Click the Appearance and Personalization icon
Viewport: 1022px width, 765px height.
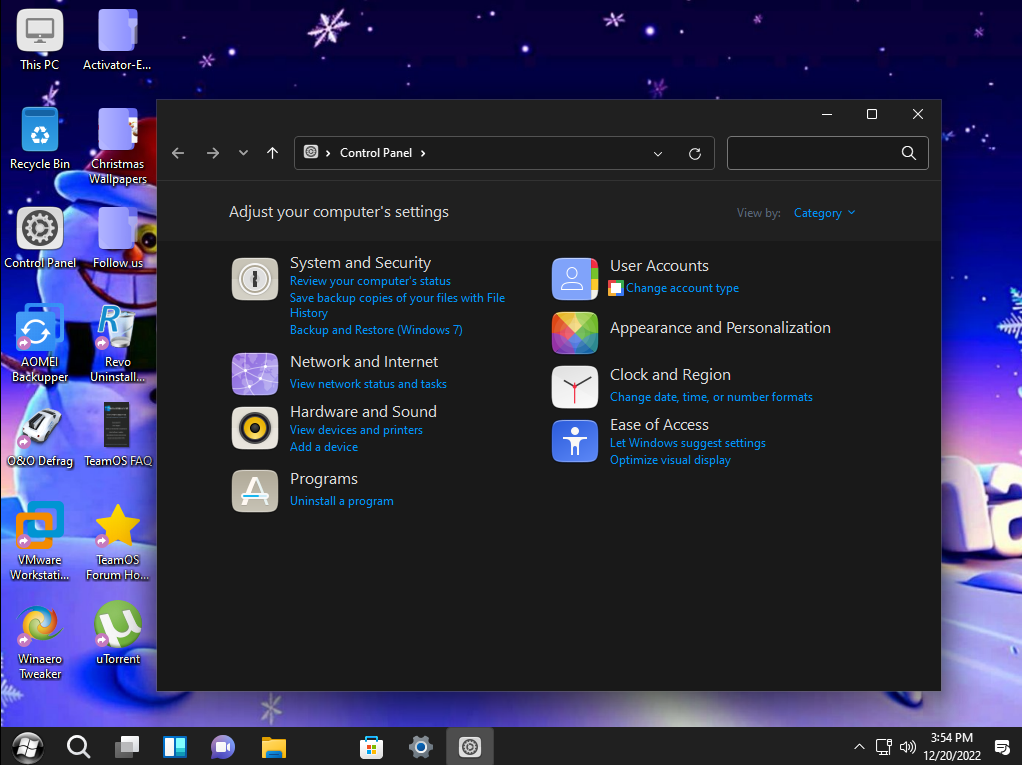(575, 333)
